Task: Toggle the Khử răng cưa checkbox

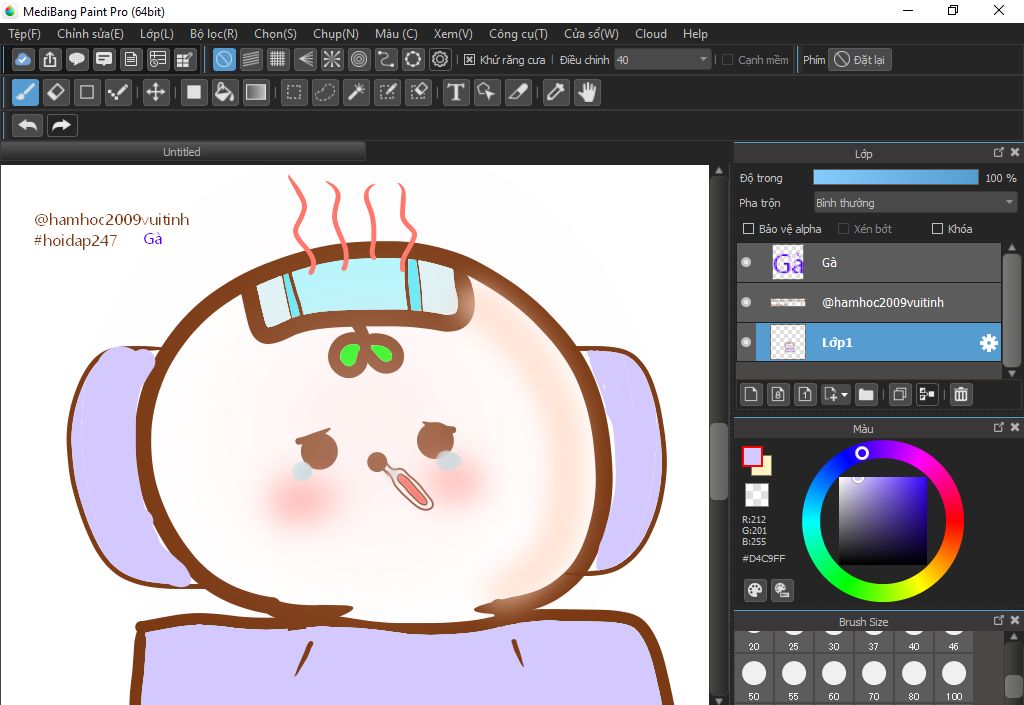Action: pos(469,60)
